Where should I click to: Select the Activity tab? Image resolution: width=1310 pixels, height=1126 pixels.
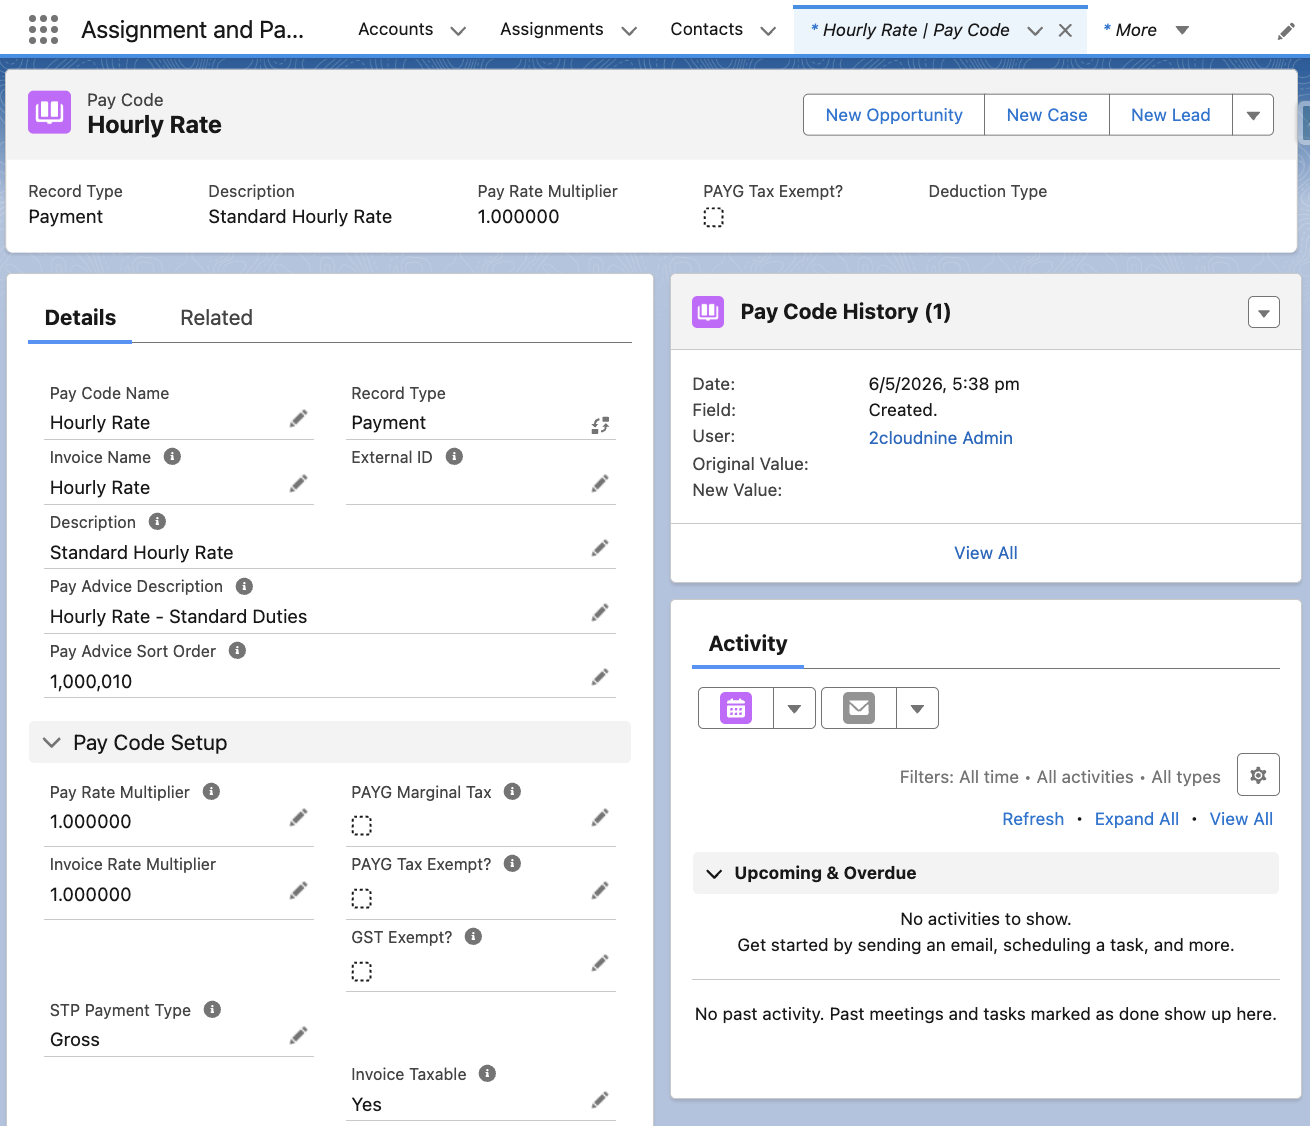tap(748, 644)
